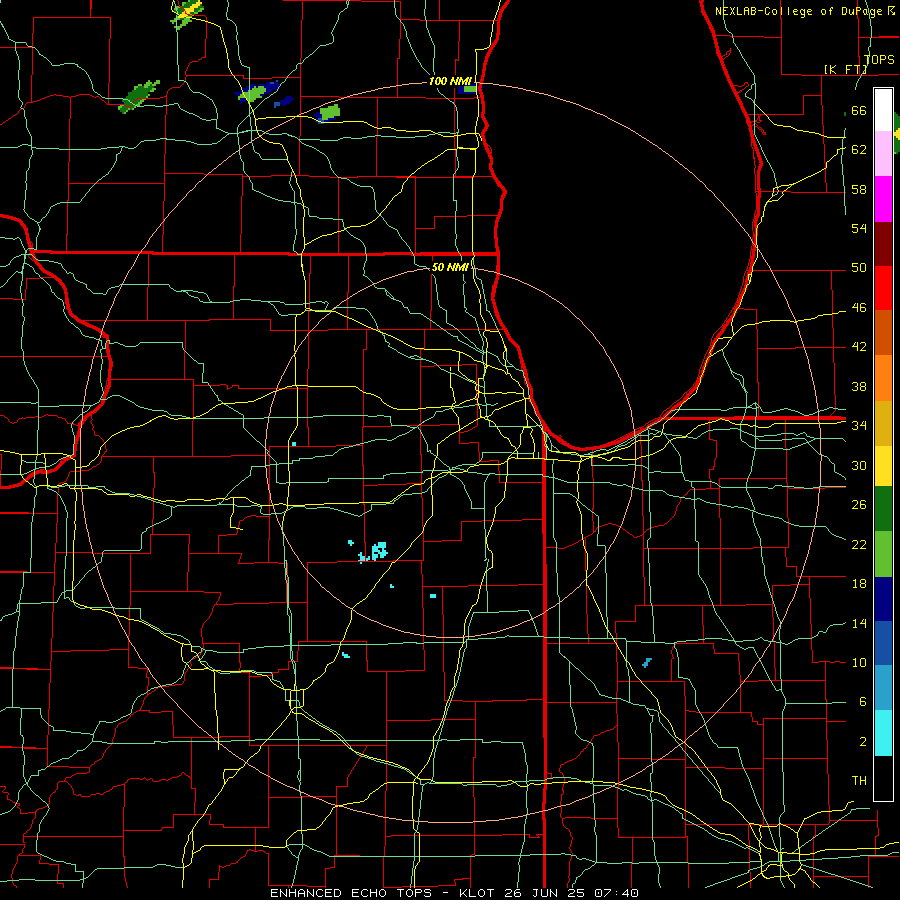The height and width of the screenshot is (900, 900).
Task: Select the light green legend swatch
Action: pyautogui.click(x=883, y=554)
